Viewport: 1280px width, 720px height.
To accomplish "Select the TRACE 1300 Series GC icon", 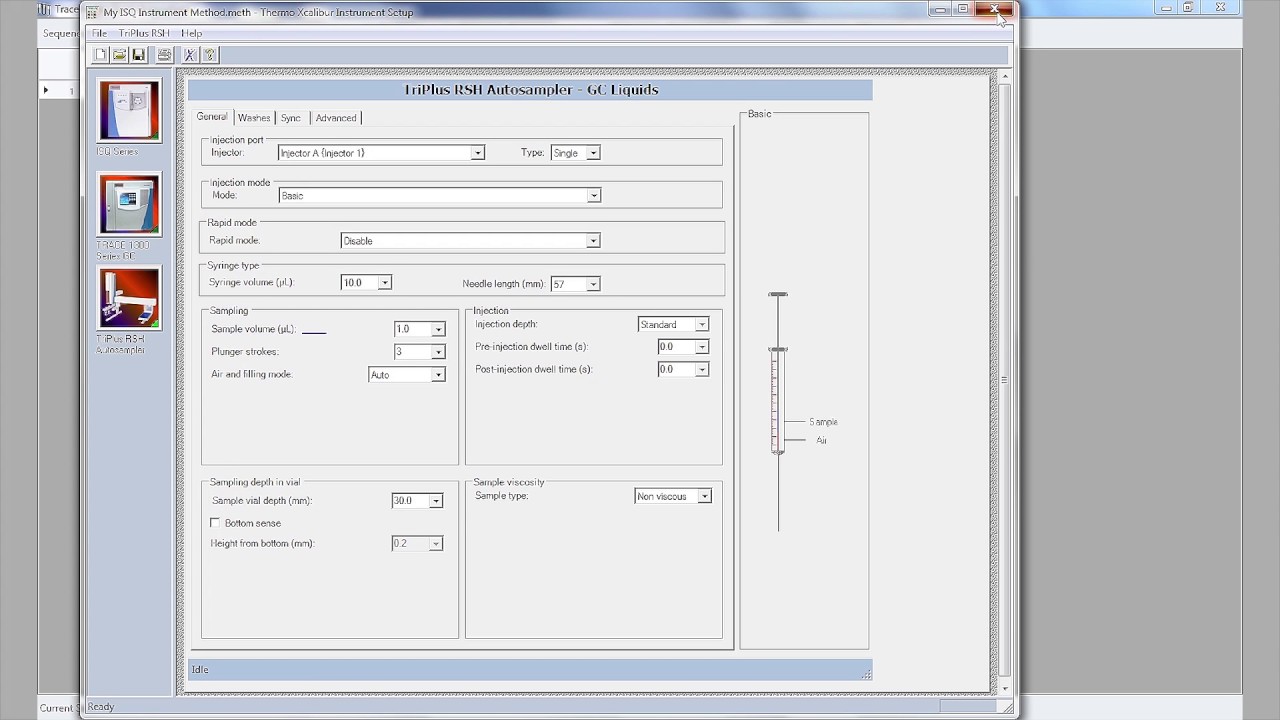I will [129, 204].
